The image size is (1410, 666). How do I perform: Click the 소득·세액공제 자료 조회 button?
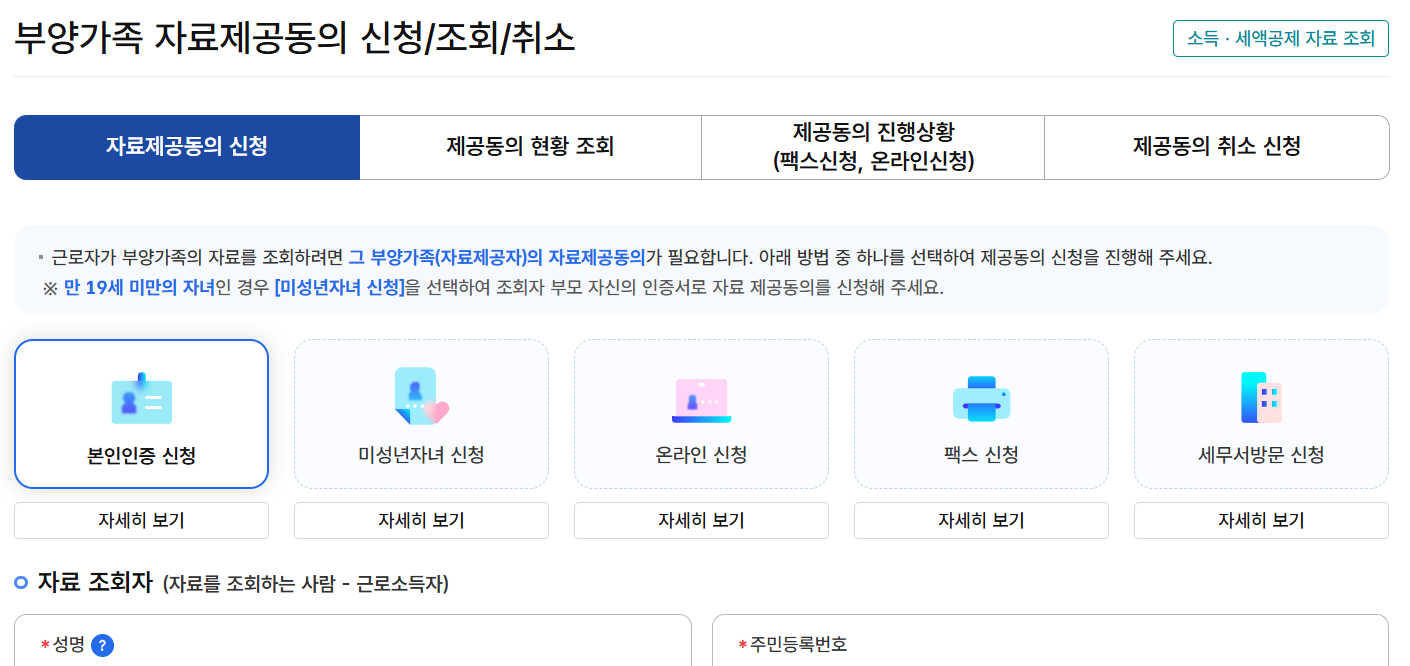[x=1281, y=38]
